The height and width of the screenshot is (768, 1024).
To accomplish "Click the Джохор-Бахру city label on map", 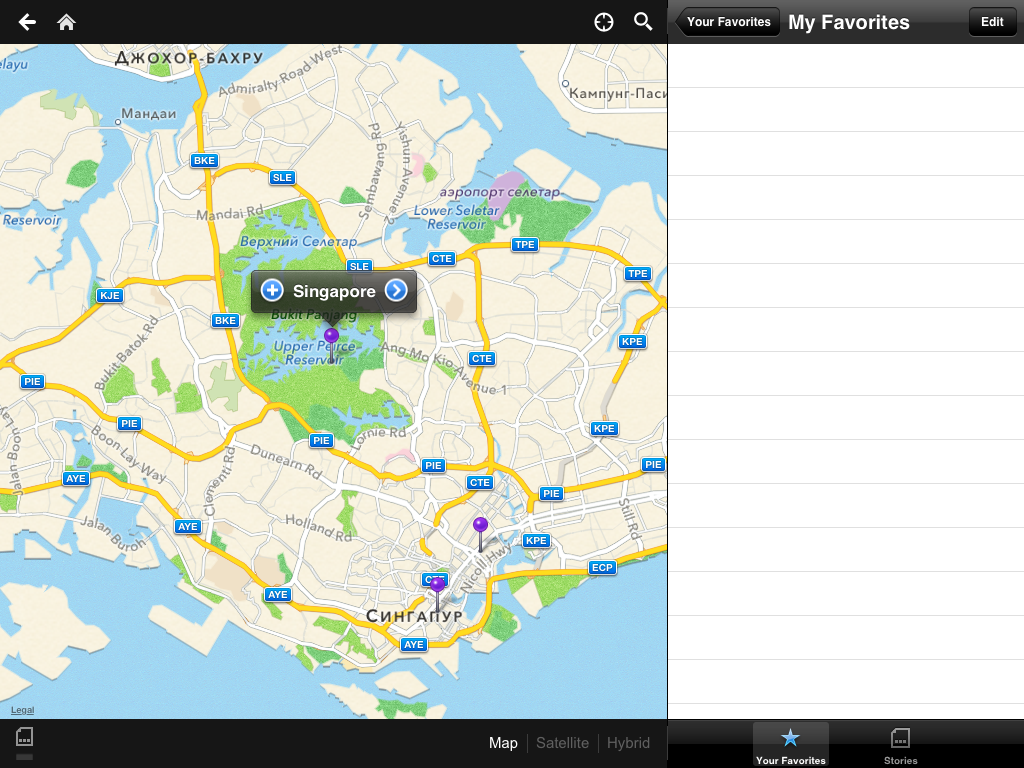I will [x=189, y=58].
